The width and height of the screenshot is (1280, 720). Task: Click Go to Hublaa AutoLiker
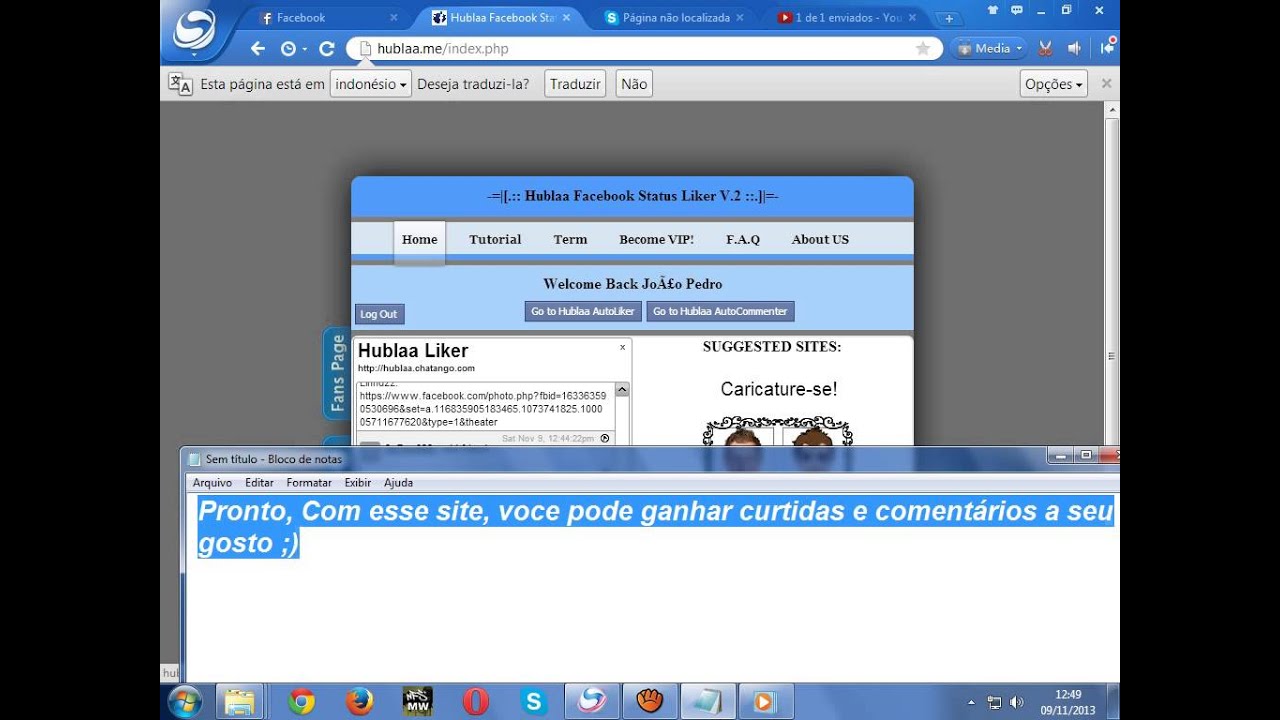pyautogui.click(x=583, y=311)
